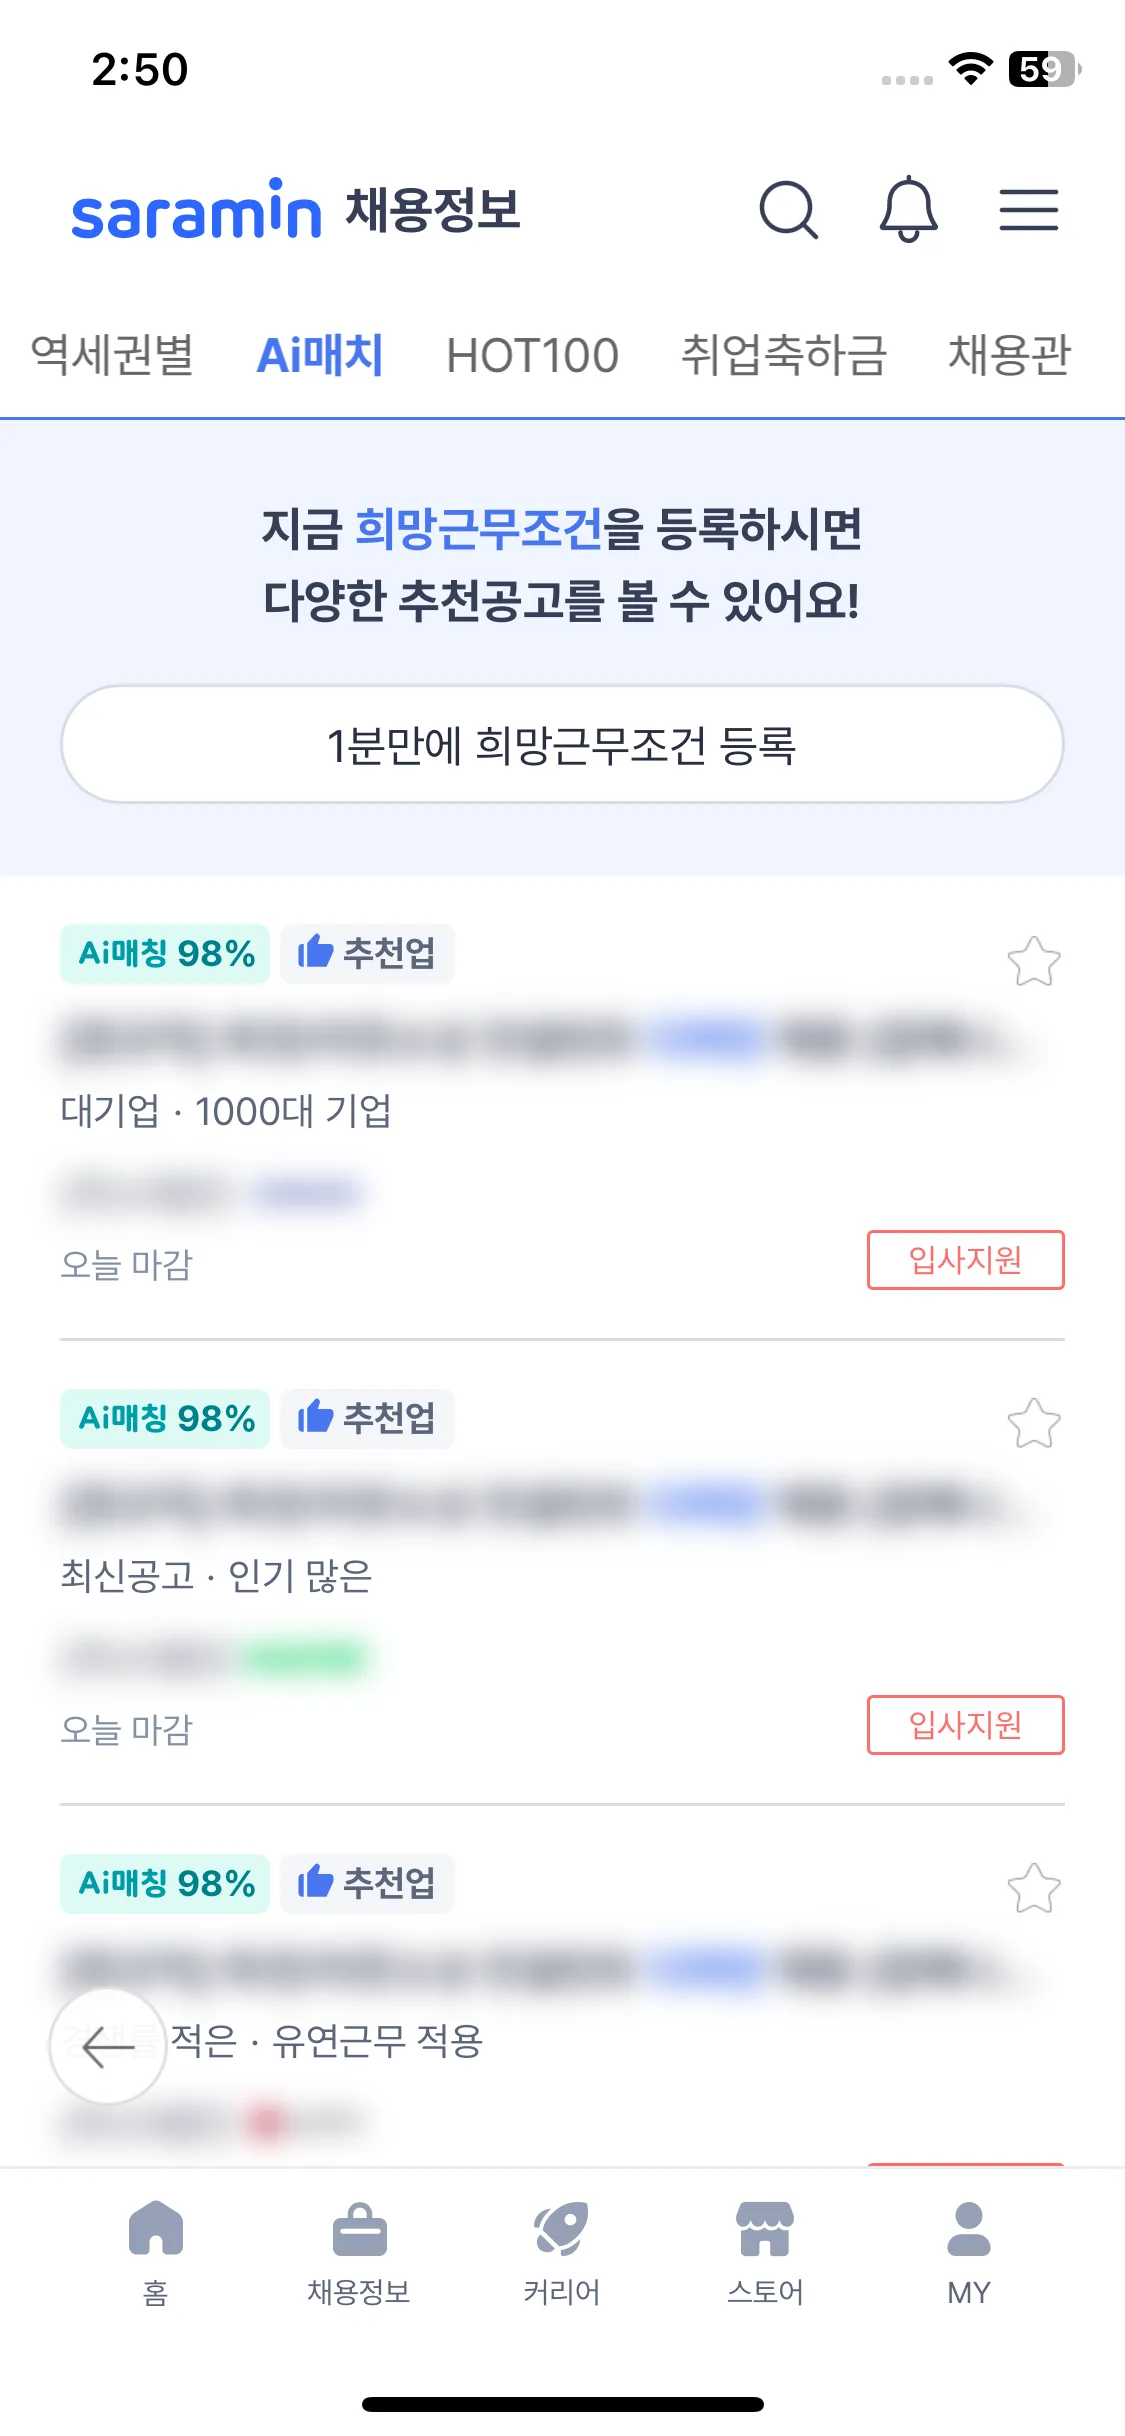Switch to HOT100 tab
Image resolution: width=1125 pixels, height=2436 pixels.
tap(532, 356)
